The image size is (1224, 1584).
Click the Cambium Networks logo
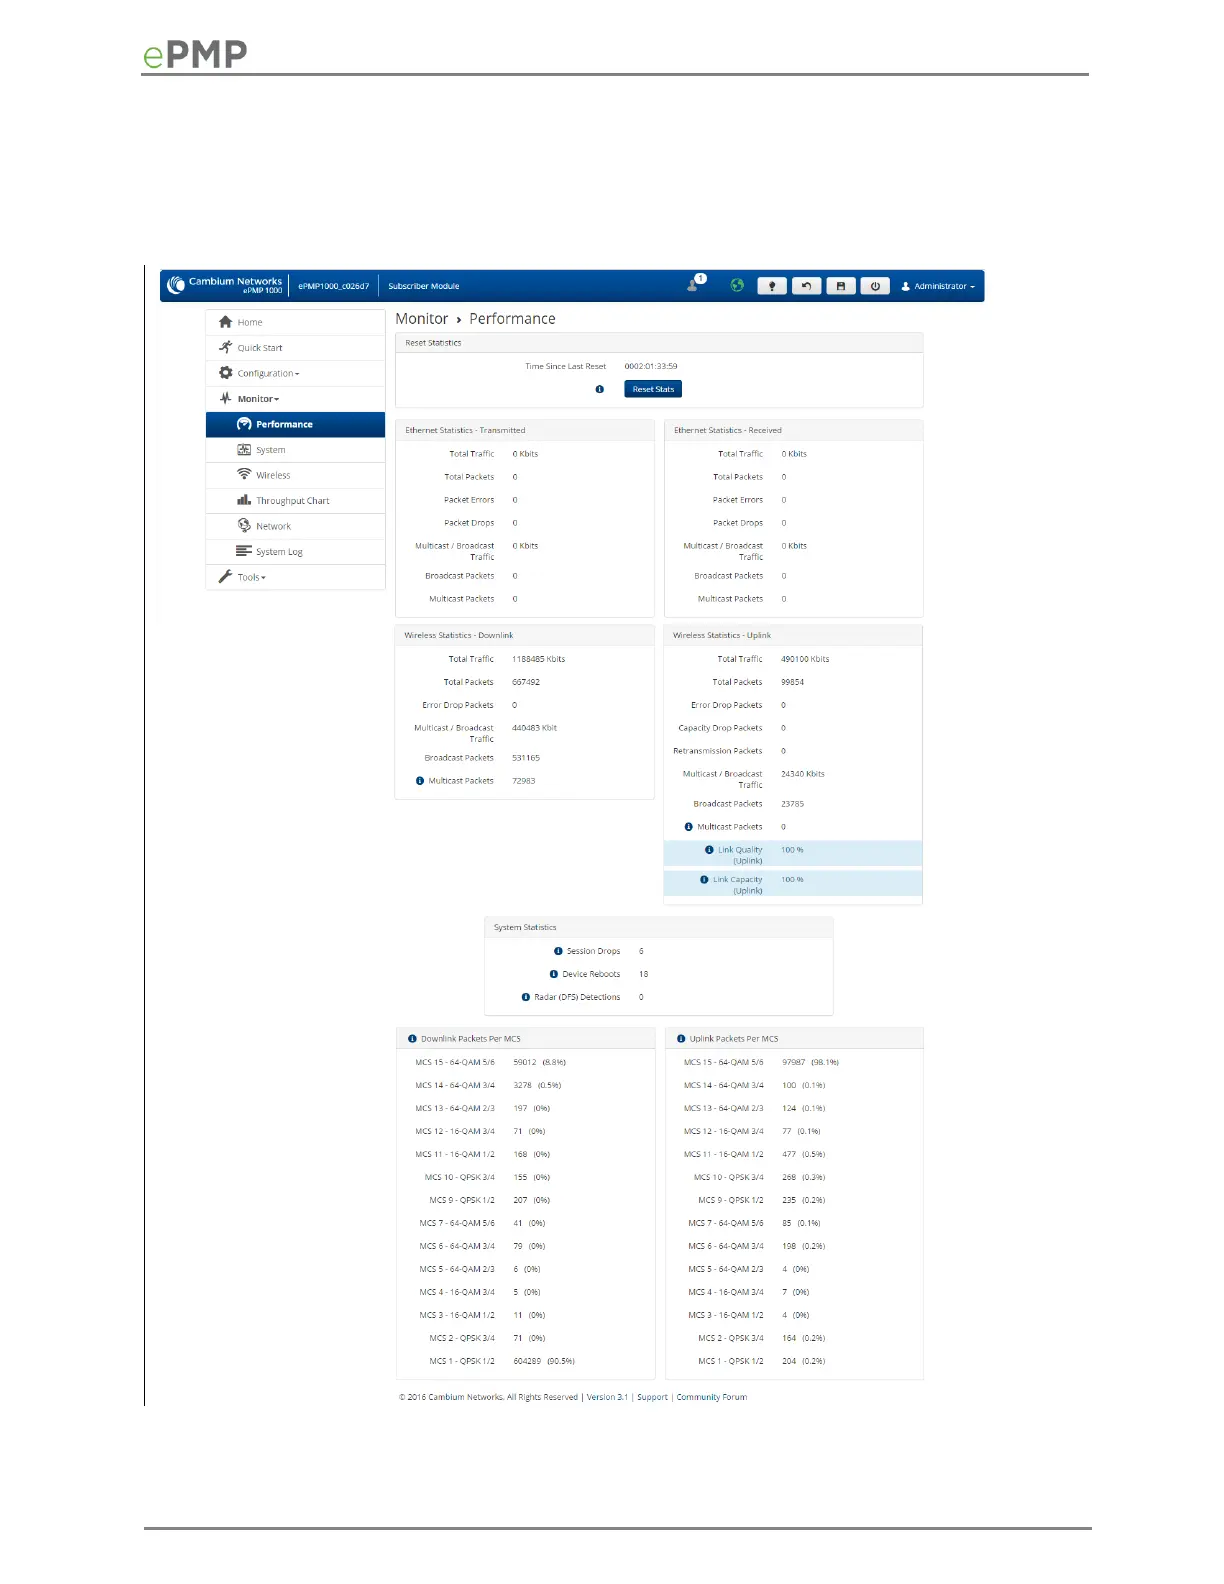tap(225, 285)
